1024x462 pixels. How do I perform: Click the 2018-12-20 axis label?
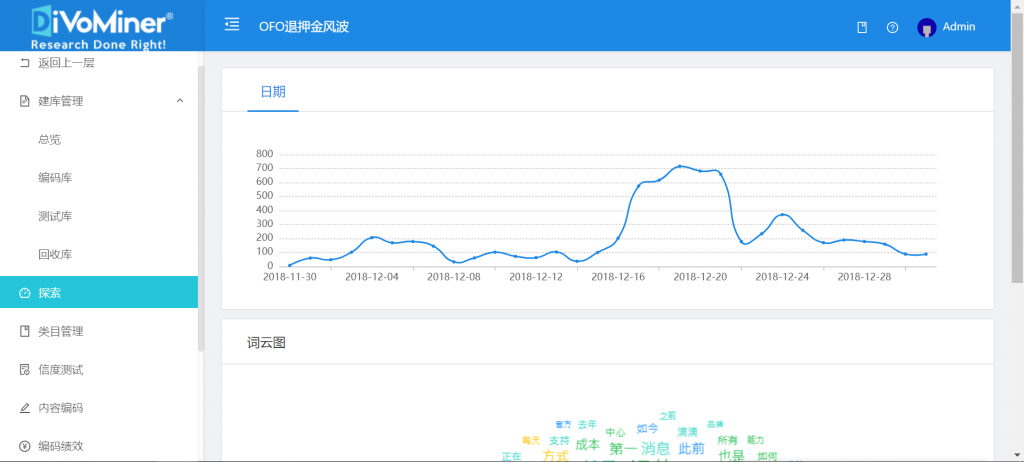(x=700, y=276)
